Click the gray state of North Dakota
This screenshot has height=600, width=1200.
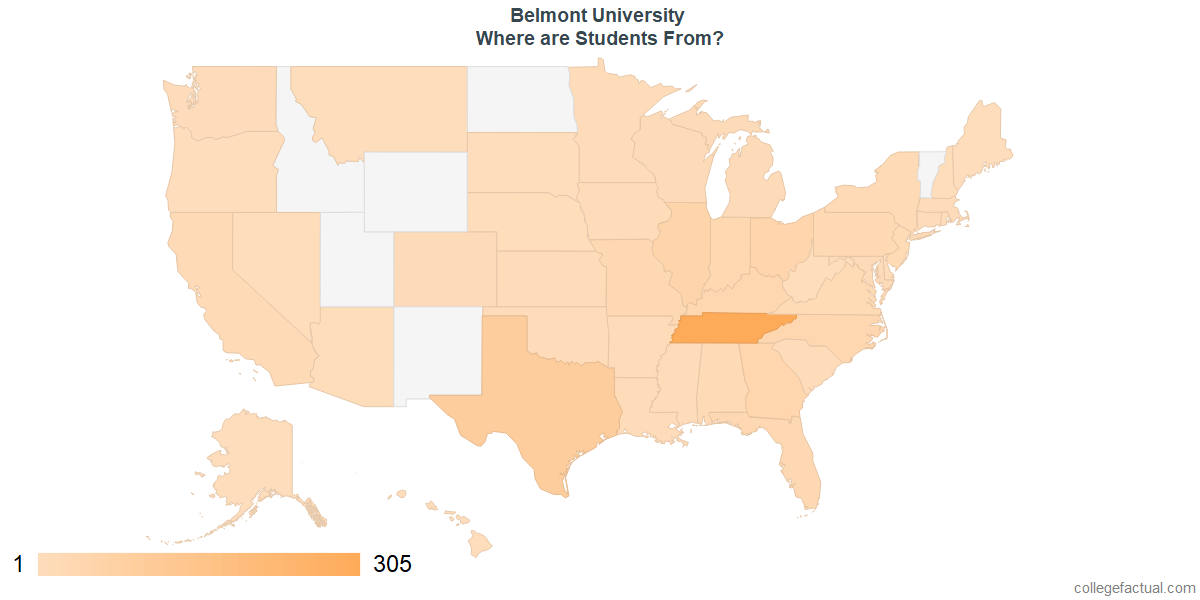coord(520,100)
